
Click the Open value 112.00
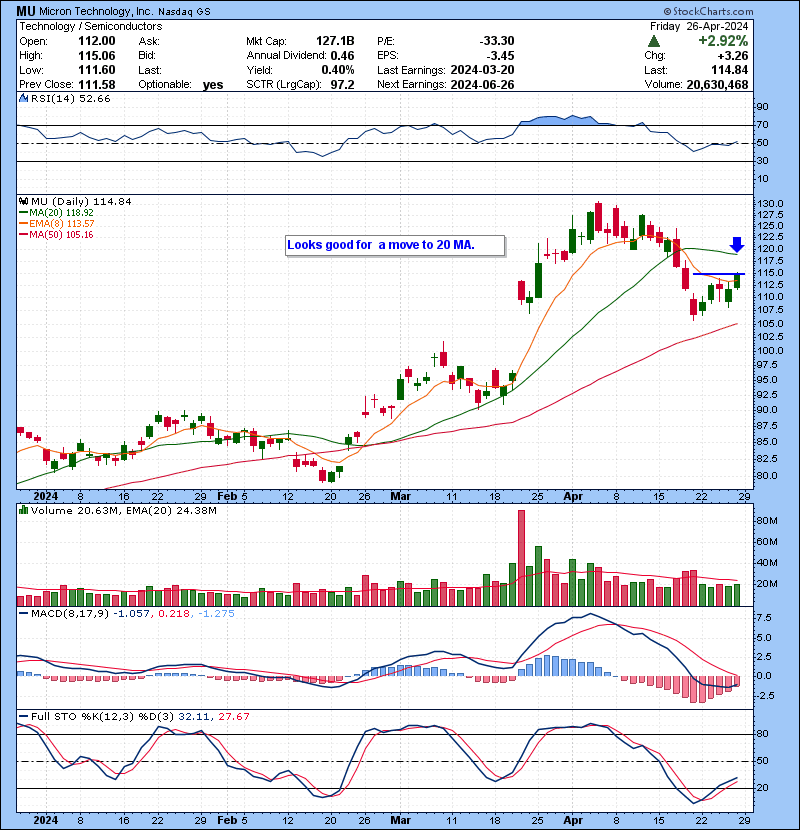(x=97, y=41)
